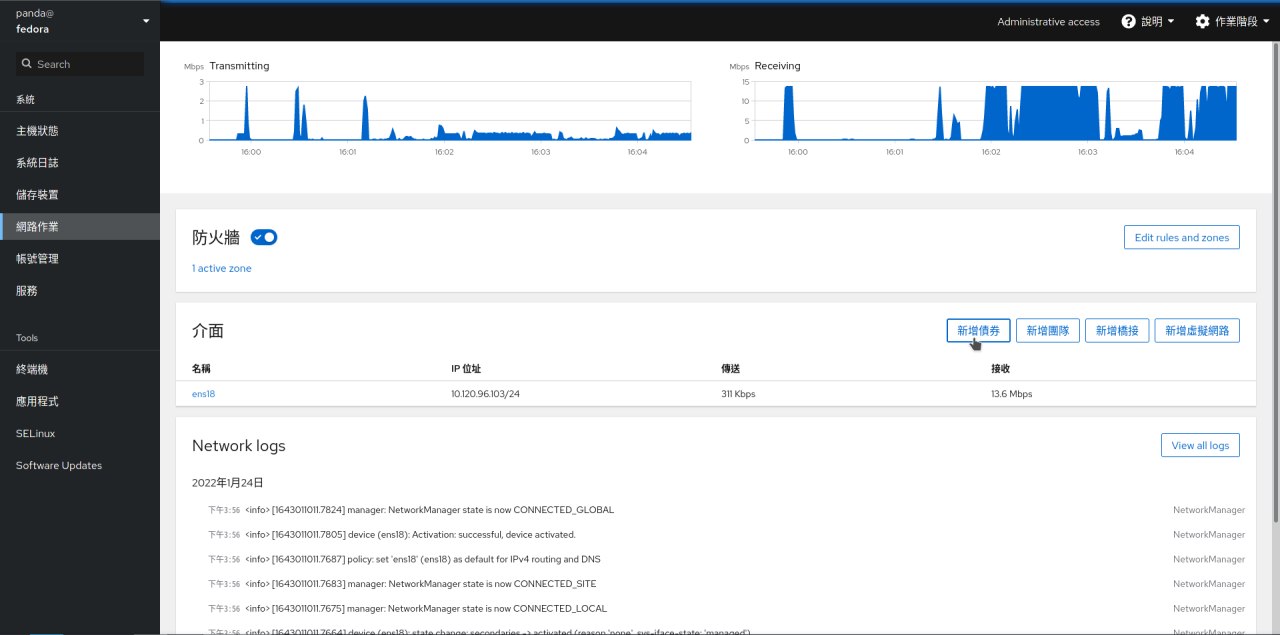The image size is (1280, 635).
Task: Click the 1 active zone link
Action: pos(222,268)
